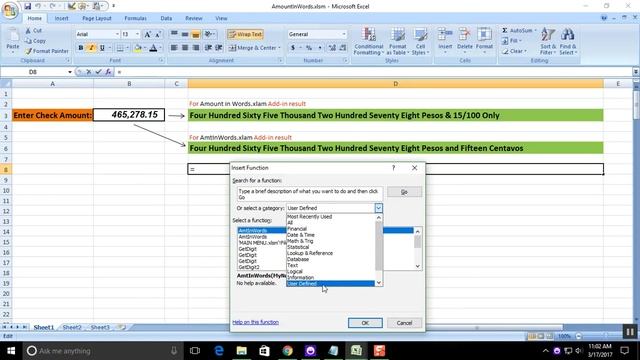Viewport: 640px width, 360px height.
Task: Click the Cut icon in Clipboard group
Action: click(x=28, y=31)
